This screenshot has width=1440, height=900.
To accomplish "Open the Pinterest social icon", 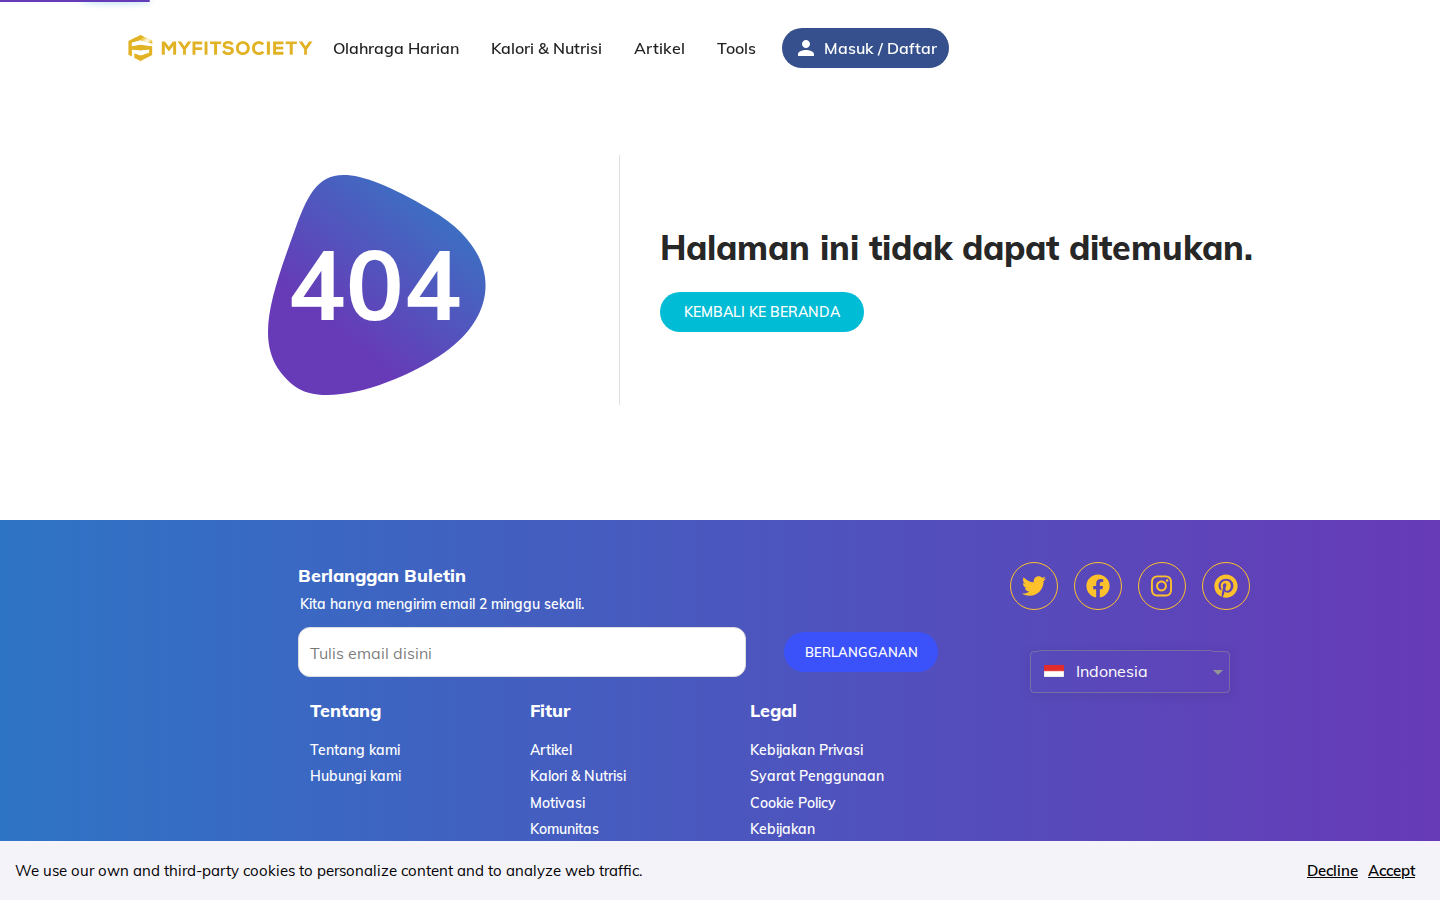I will click(x=1226, y=586).
